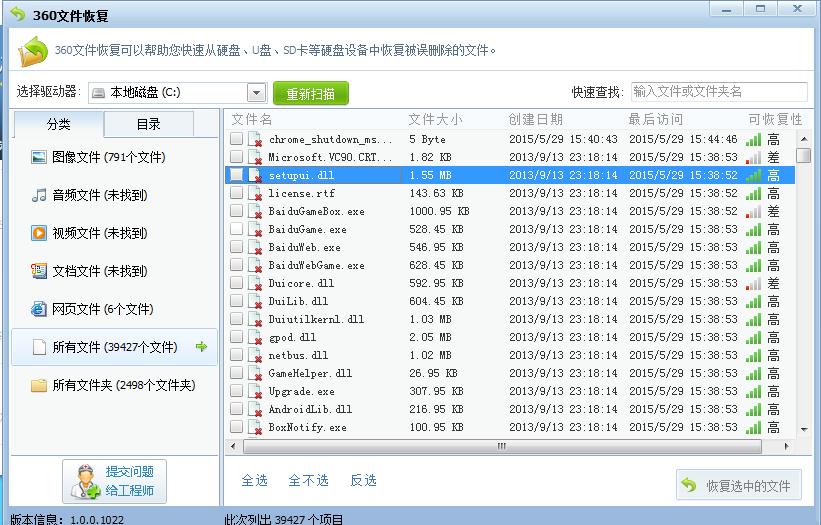Click the all files blank page icon
Viewport: 821px width, 525px height.
39,347
